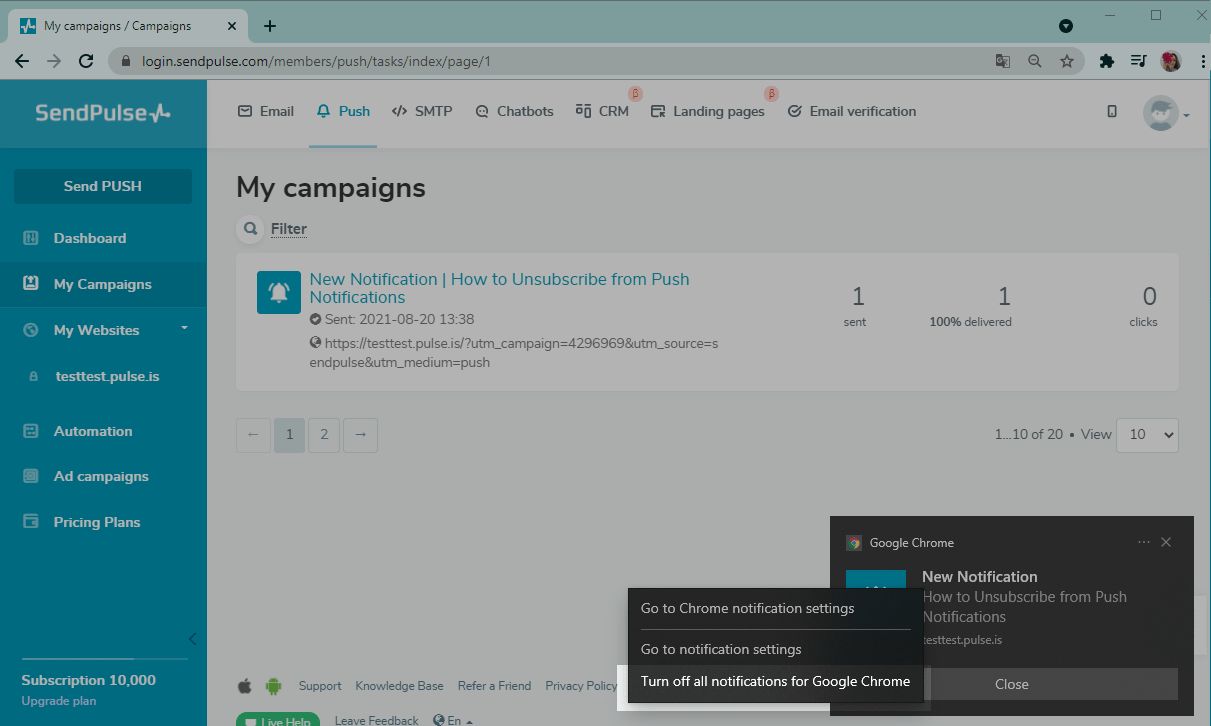Click the Support footer link
1211x726 pixels.
(320, 686)
